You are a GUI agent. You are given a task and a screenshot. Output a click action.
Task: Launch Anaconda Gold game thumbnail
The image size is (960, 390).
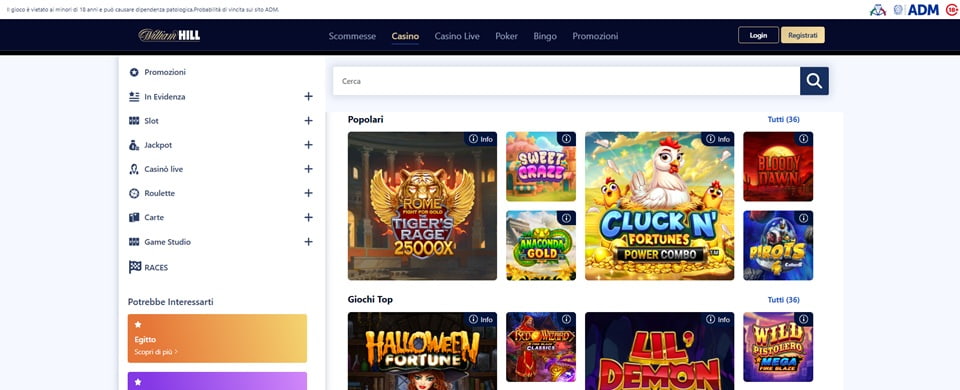pyautogui.click(x=541, y=246)
